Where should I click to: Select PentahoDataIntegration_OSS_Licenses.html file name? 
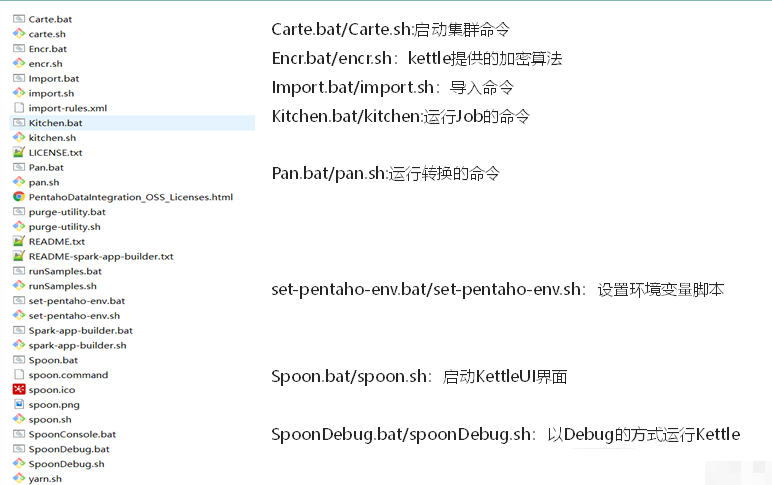click(130, 197)
